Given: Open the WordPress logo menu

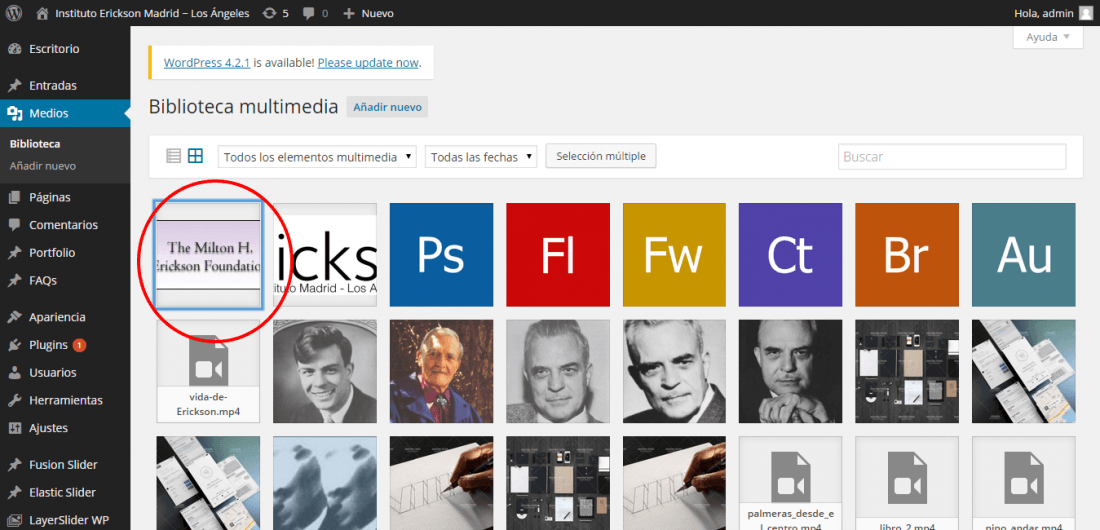Looking at the screenshot, I should [14, 13].
